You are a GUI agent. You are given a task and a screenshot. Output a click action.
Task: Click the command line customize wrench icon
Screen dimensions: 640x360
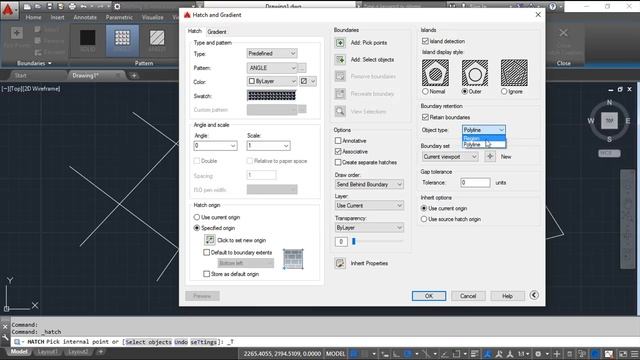(5, 337)
